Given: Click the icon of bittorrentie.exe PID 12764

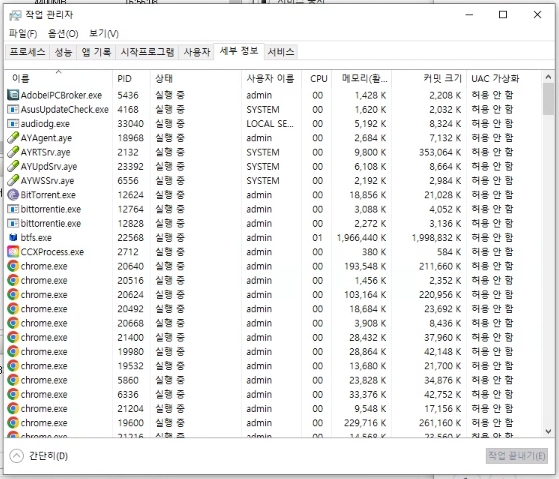Looking at the screenshot, I should point(13,209).
